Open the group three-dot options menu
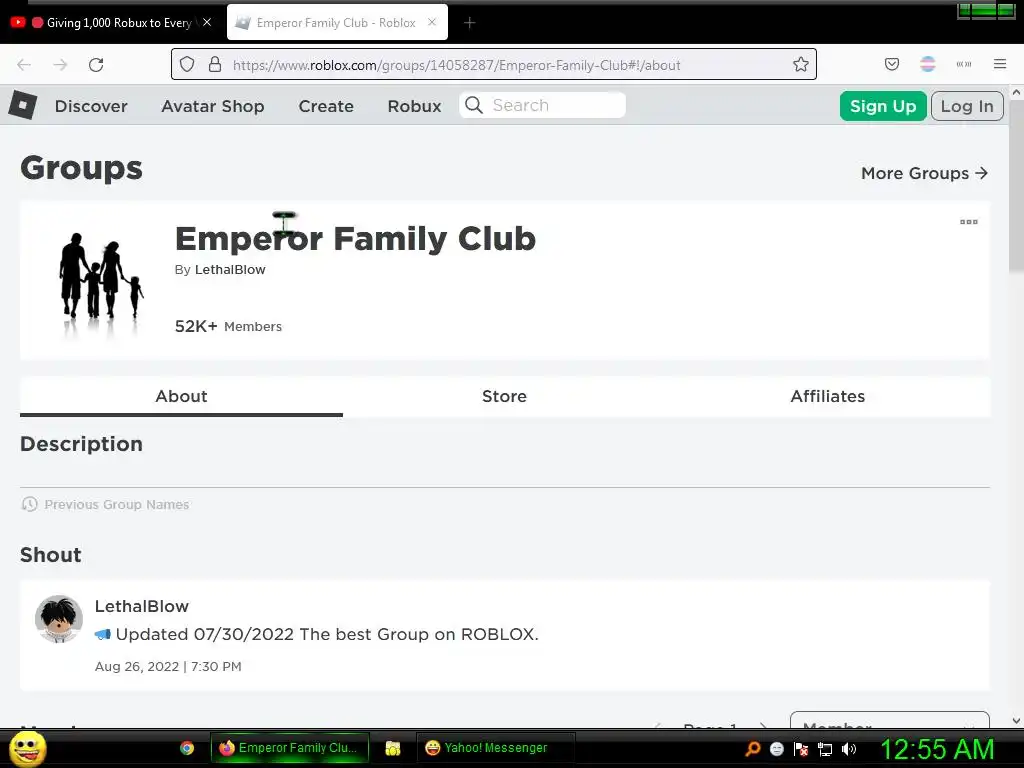This screenshot has width=1024, height=768. pos(968,222)
